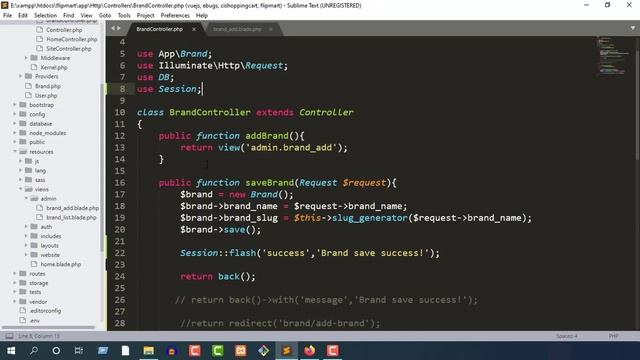Open the Find menu
The height and width of the screenshot is (360, 640).
[69, 16]
